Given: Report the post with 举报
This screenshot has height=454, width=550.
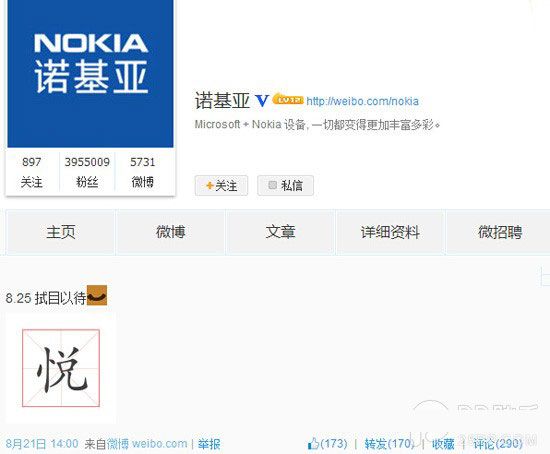Looking at the screenshot, I should pyautogui.click(x=209, y=444).
